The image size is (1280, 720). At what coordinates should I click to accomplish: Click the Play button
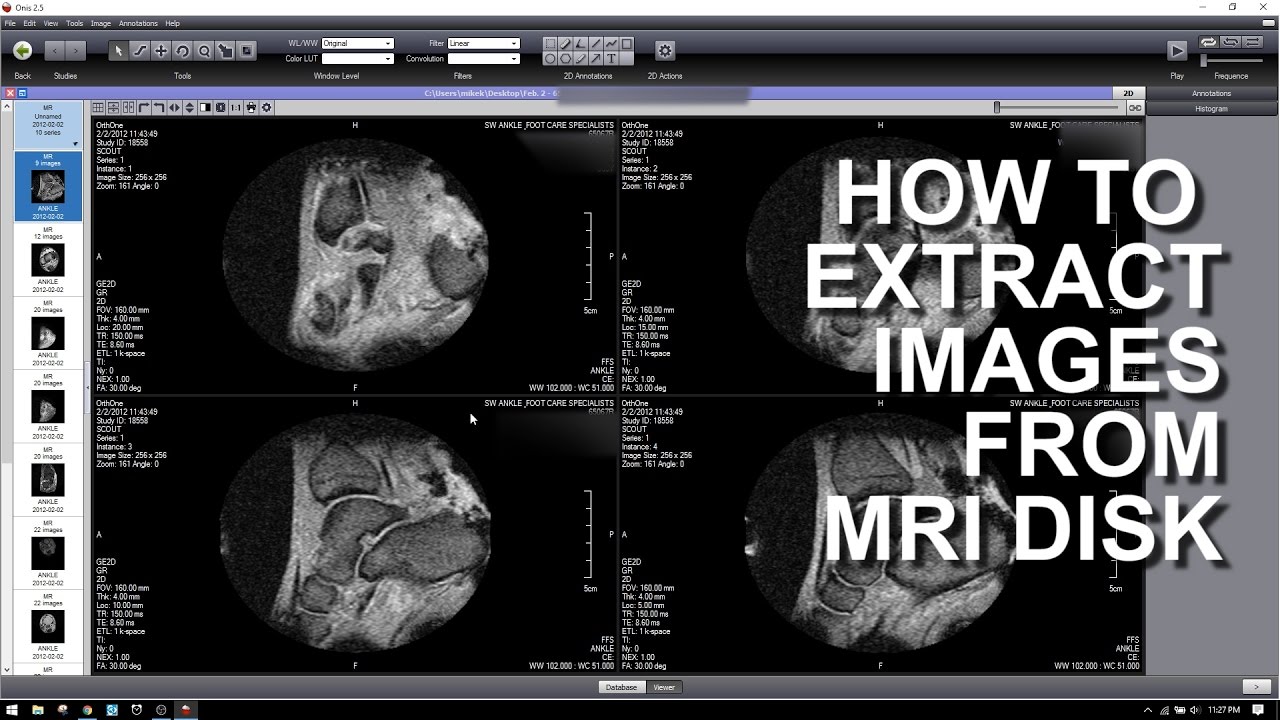[1177, 51]
